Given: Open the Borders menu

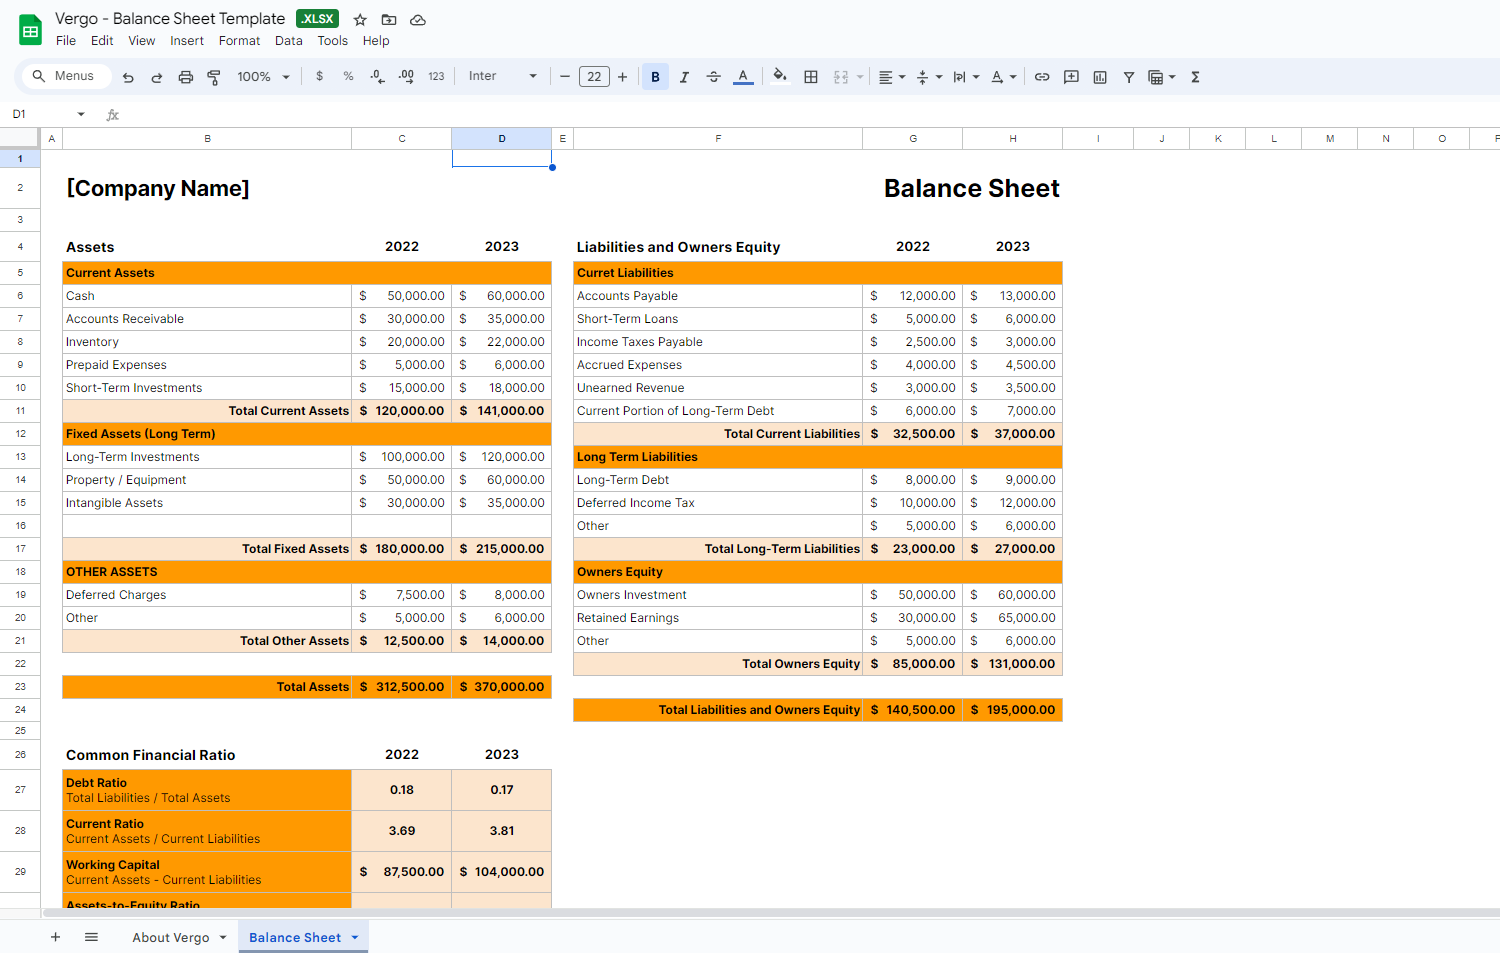Looking at the screenshot, I should [810, 76].
